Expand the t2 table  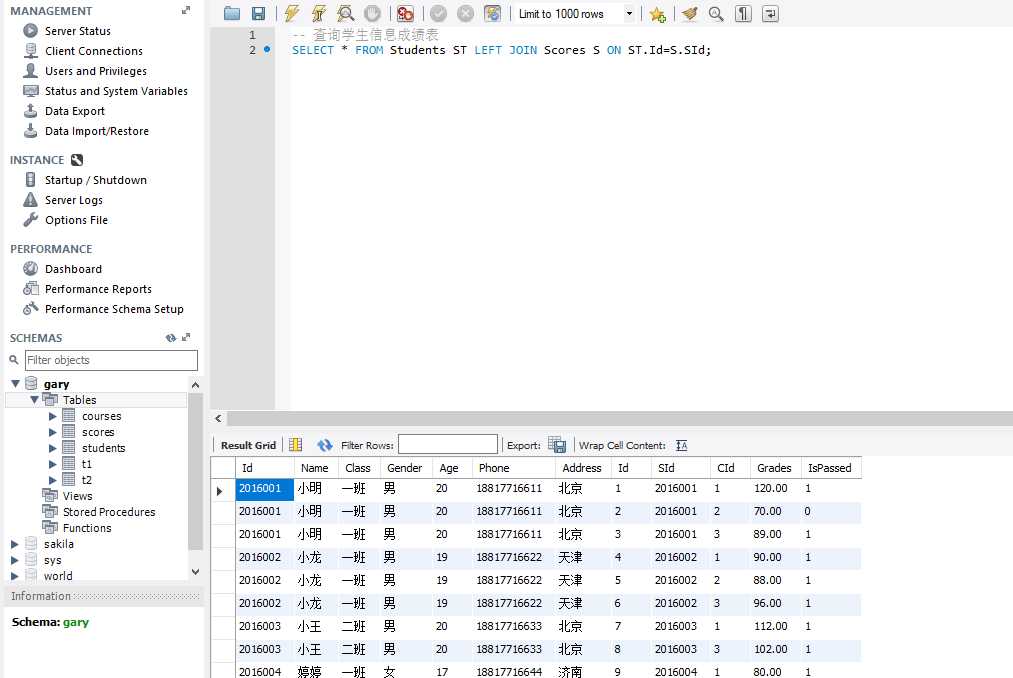(53, 480)
